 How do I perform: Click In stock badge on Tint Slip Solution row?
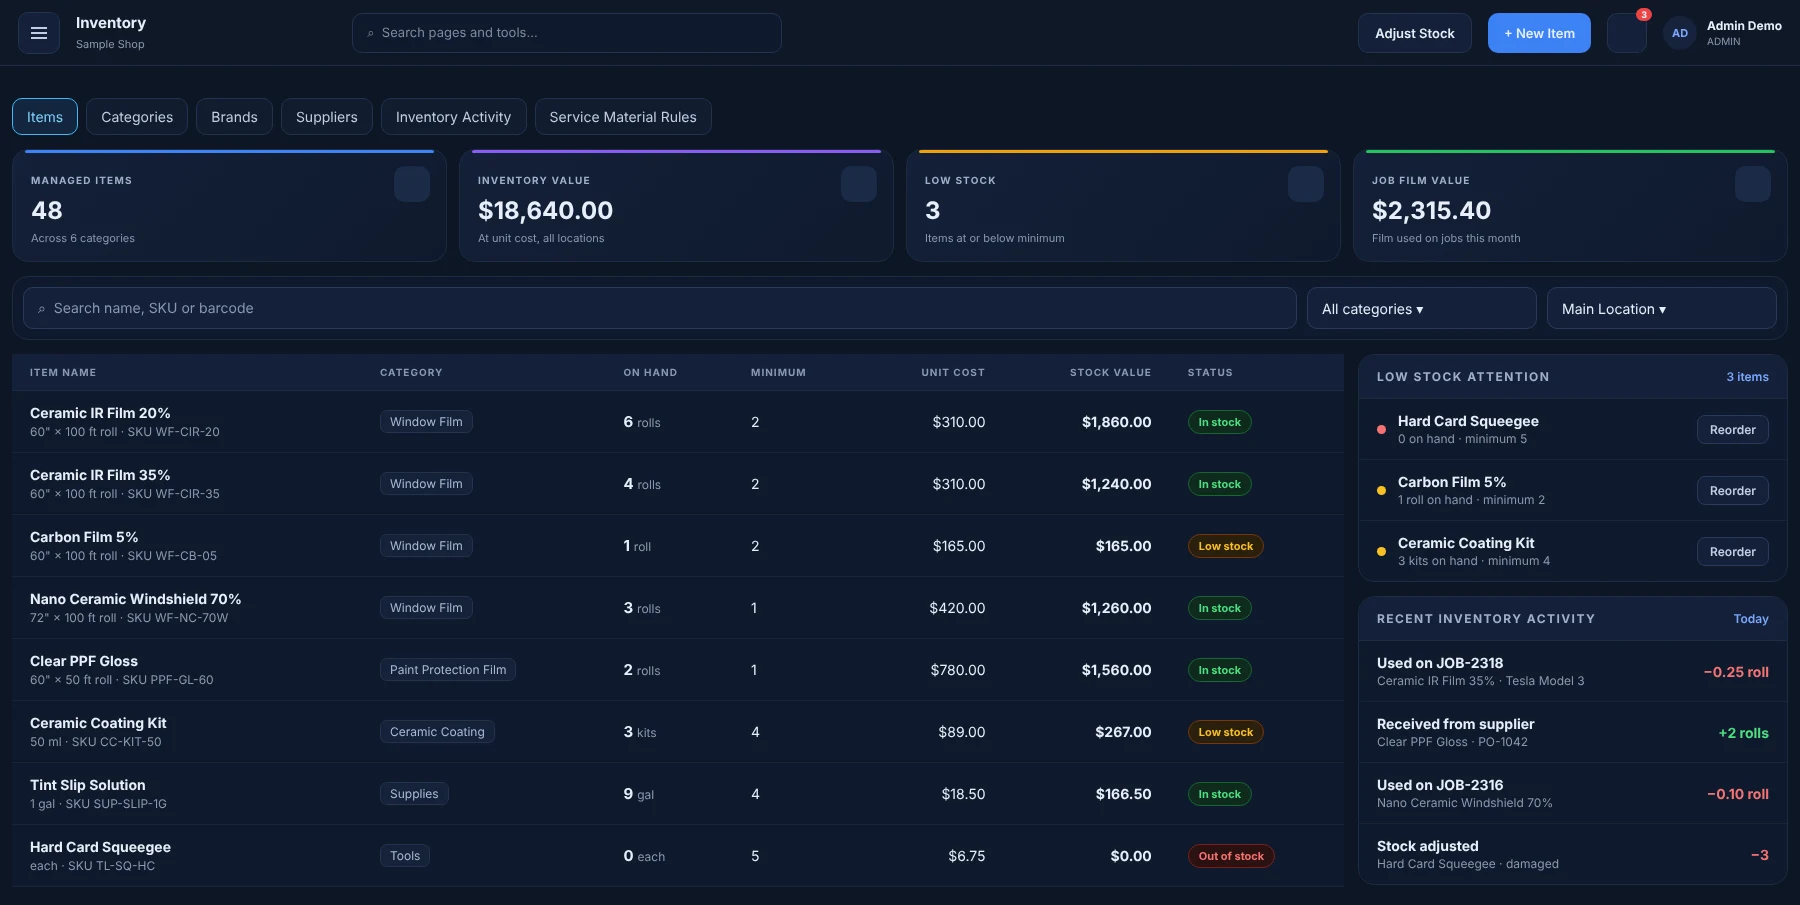pyautogui.click(x=1219, y=794)
